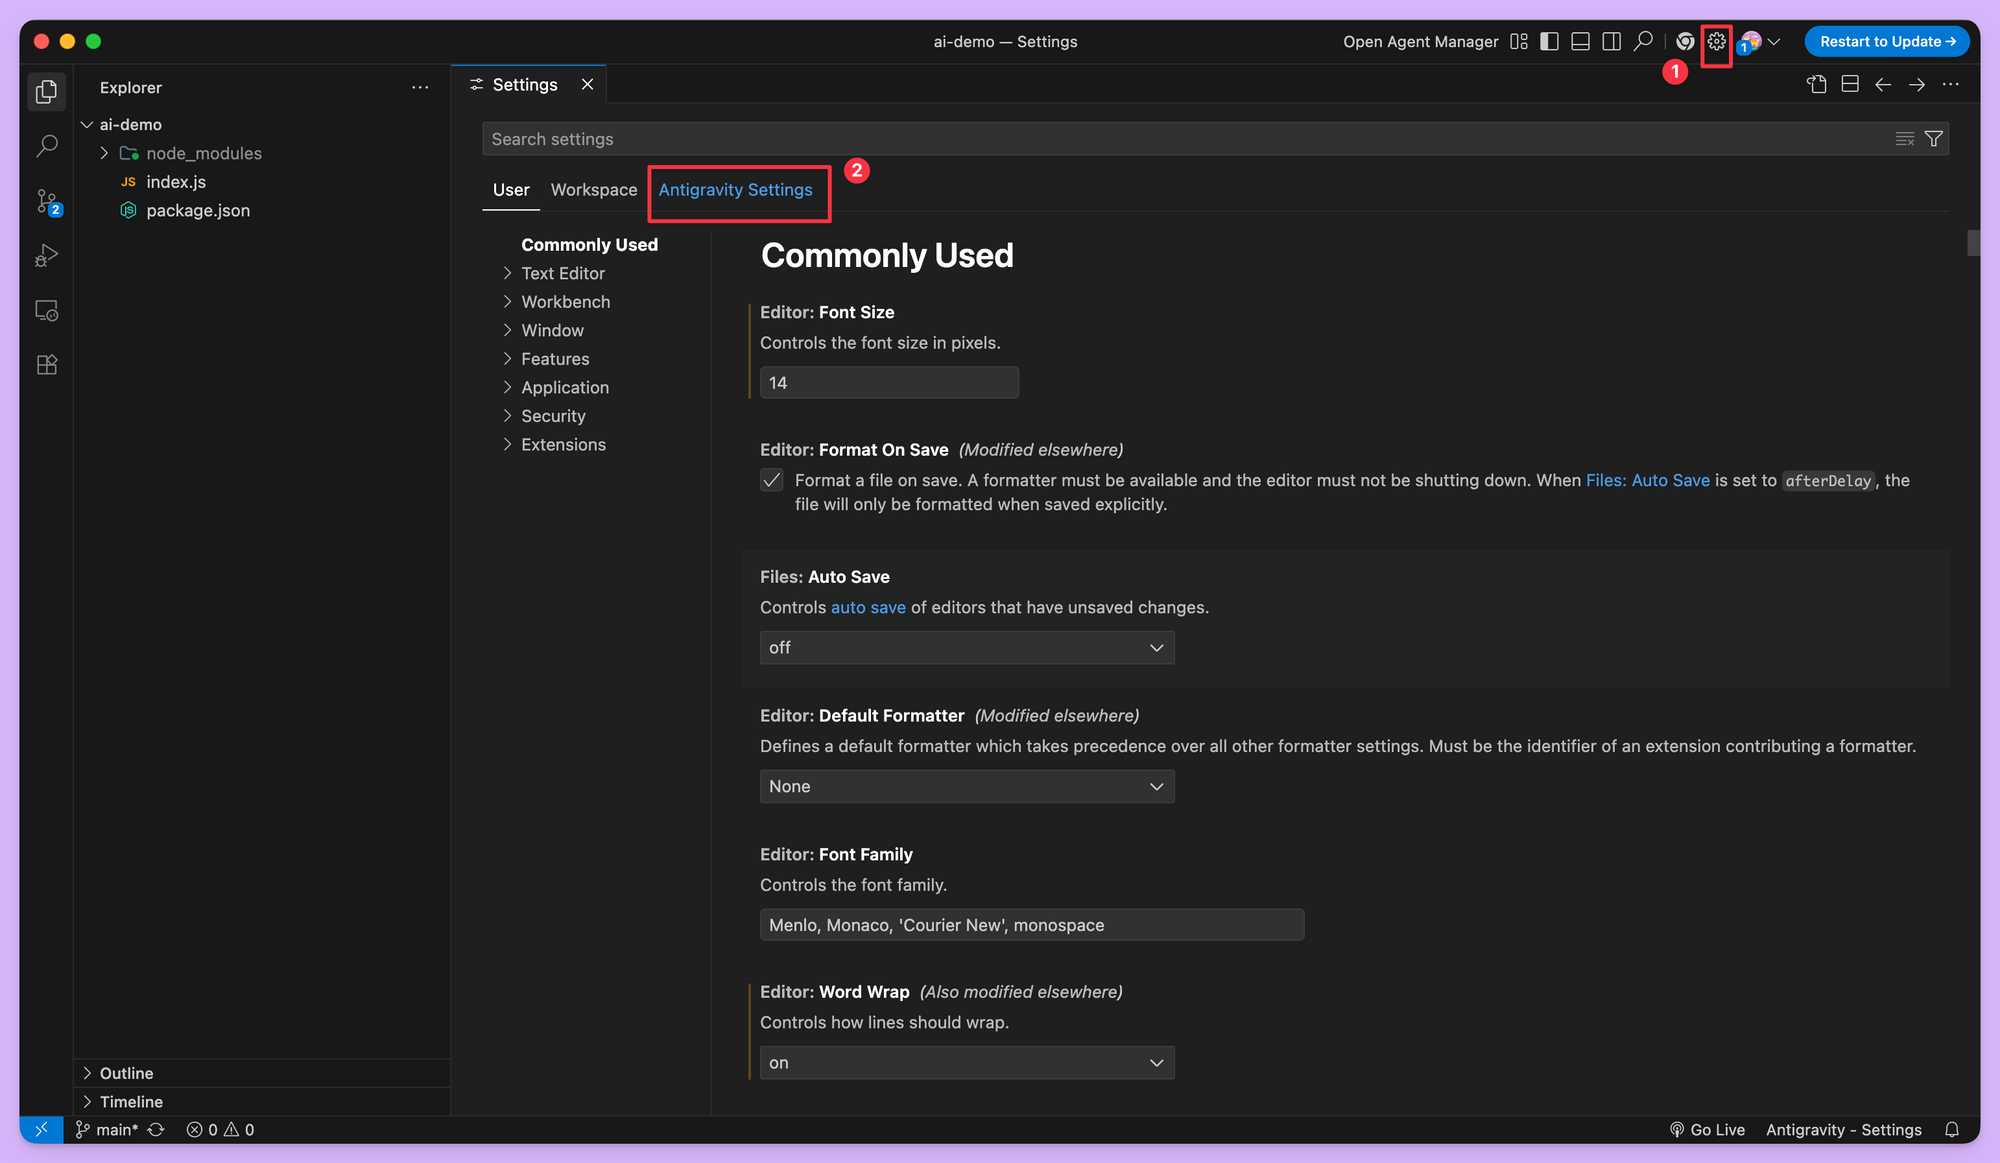This screenshot has height=1163, width=2000.
Task: Open the Source Control view
Action: point(46,201)
